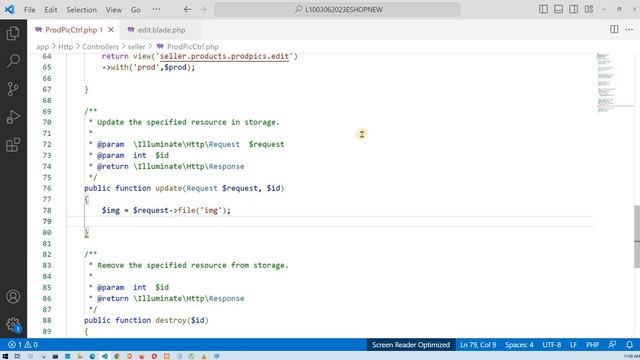Click the feedback icon in status bar
The height and width of the screenshot is (360, 640).
pos(612,345)
